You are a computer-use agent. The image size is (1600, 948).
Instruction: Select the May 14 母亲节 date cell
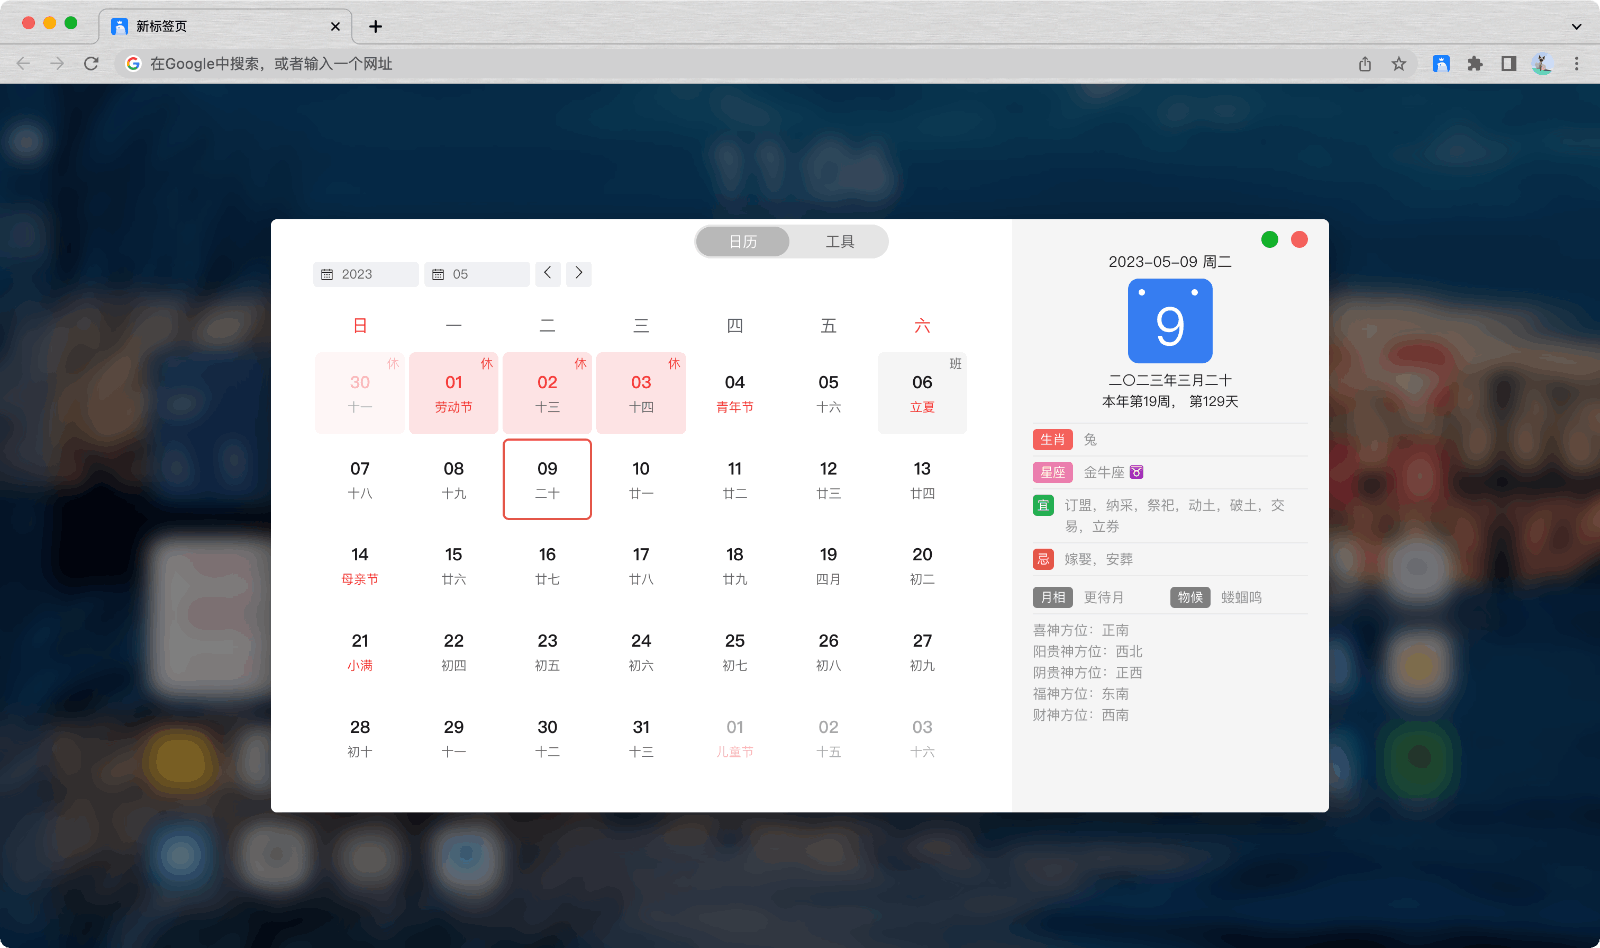click(360, 566)
